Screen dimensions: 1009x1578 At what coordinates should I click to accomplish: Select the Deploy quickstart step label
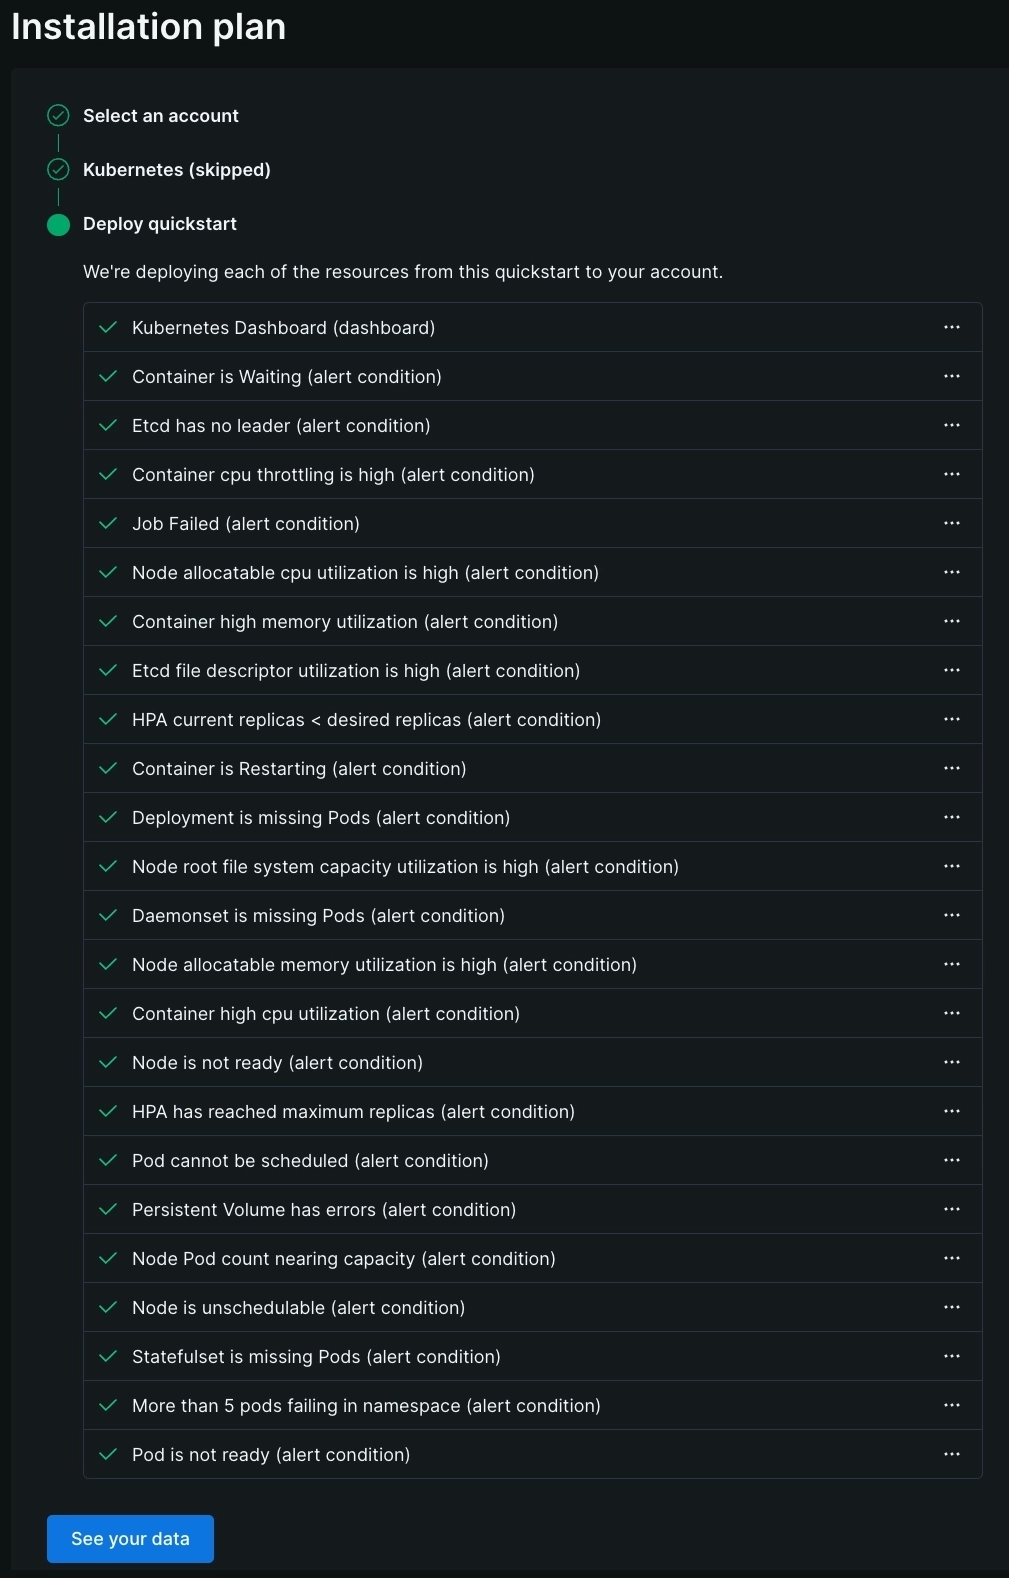click(x=160, y=224)
